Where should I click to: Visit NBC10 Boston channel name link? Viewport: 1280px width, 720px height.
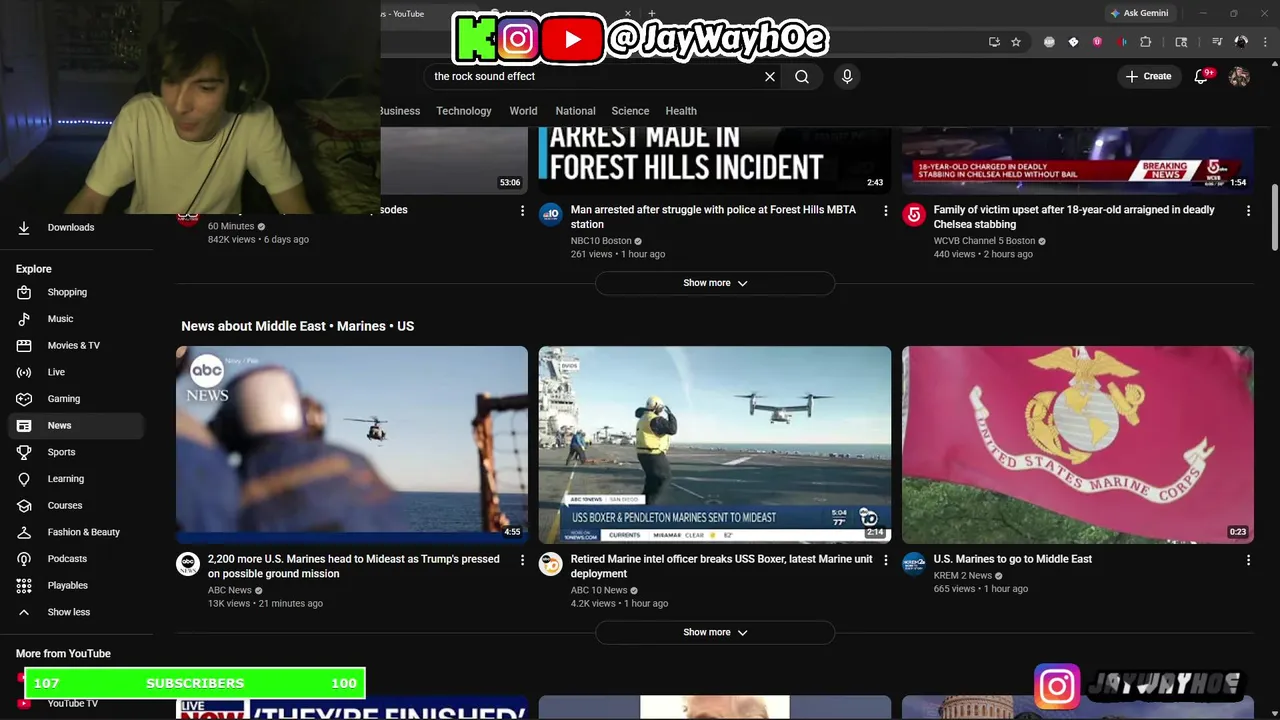[601, 241]
